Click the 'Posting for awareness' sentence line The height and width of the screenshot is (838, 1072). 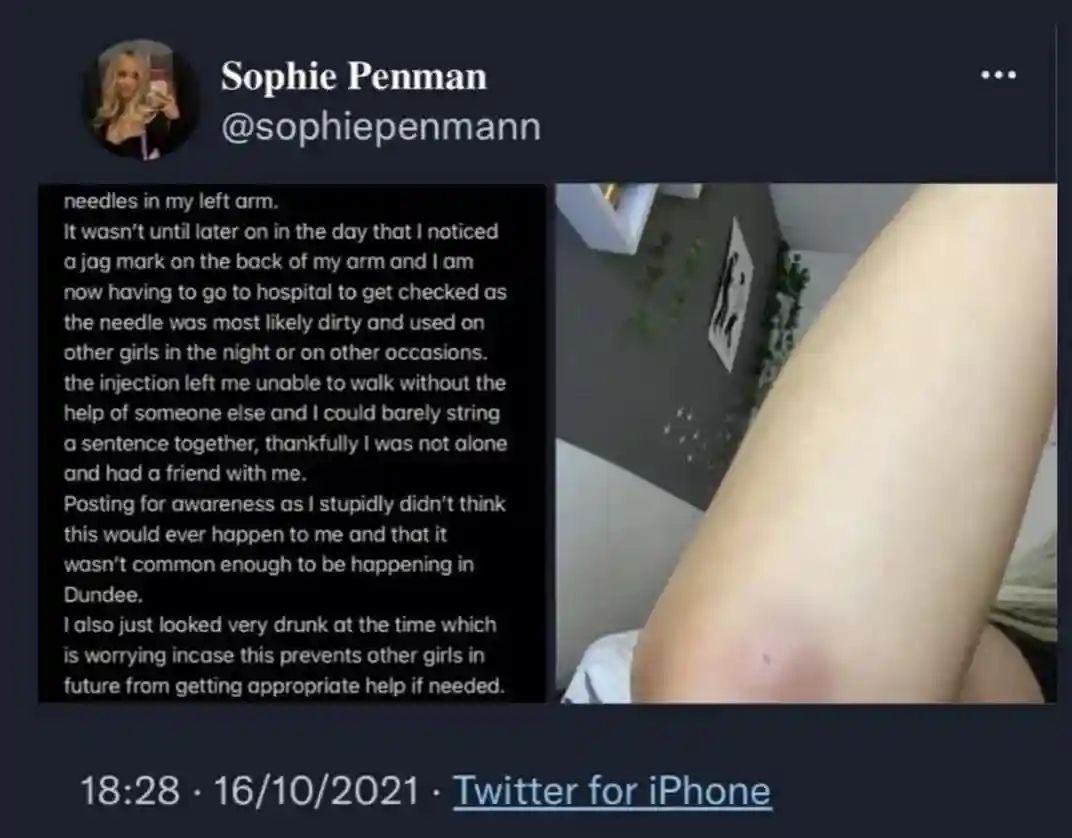tap(284, 504)
